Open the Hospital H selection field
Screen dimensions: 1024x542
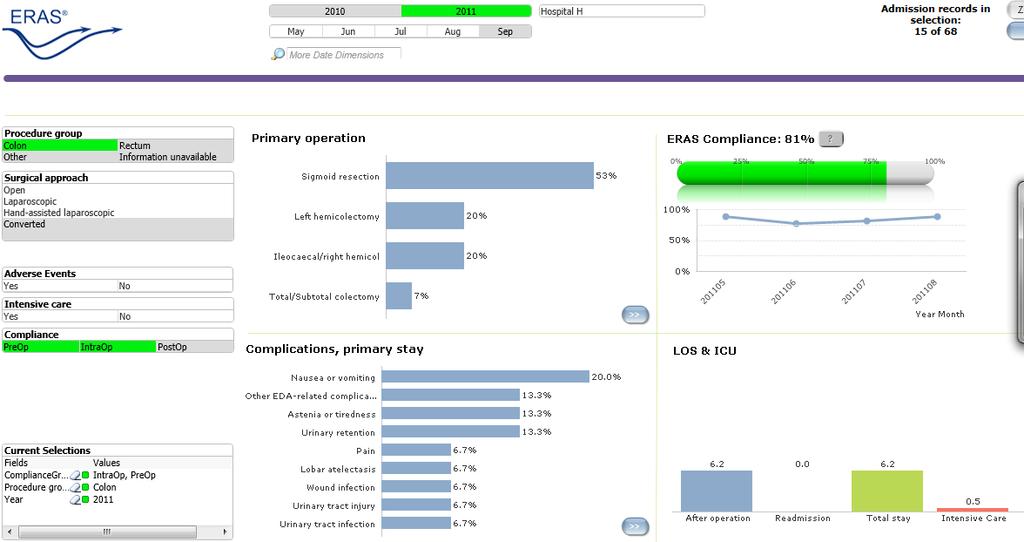622,11
